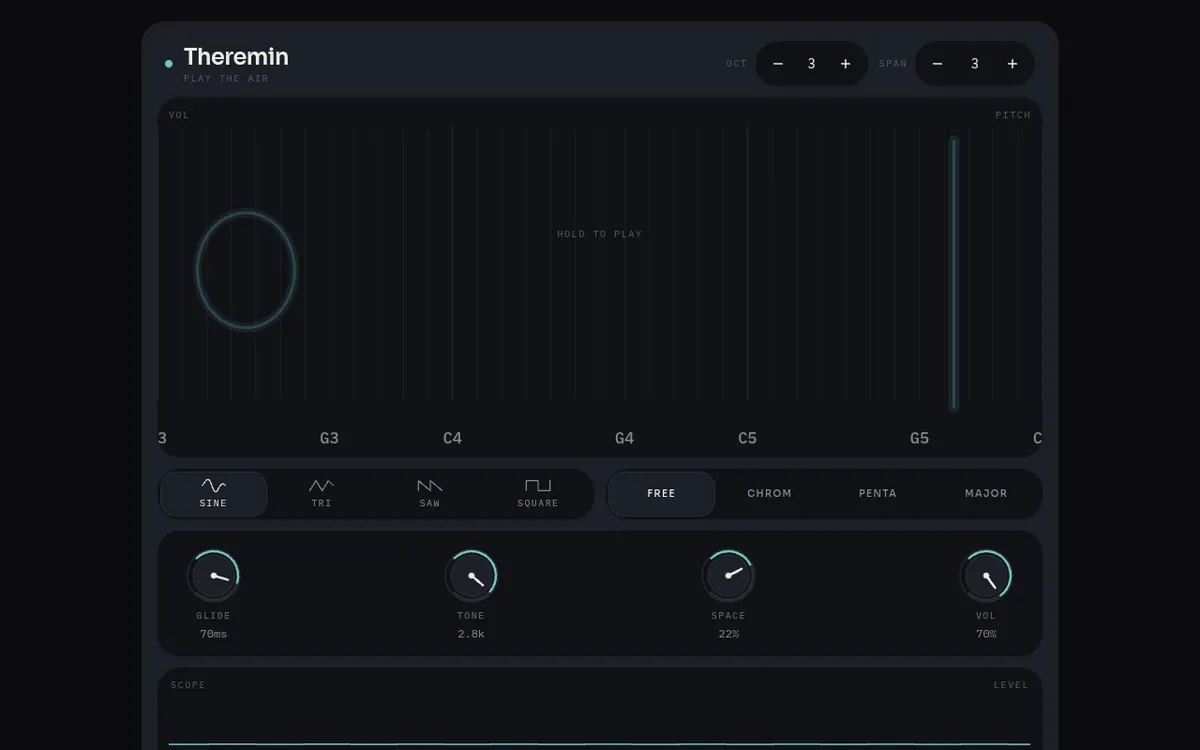The height and width of the screenshot is (750, 1200).
Task: Click the Vol knob
Action: [x=986, y=576]
